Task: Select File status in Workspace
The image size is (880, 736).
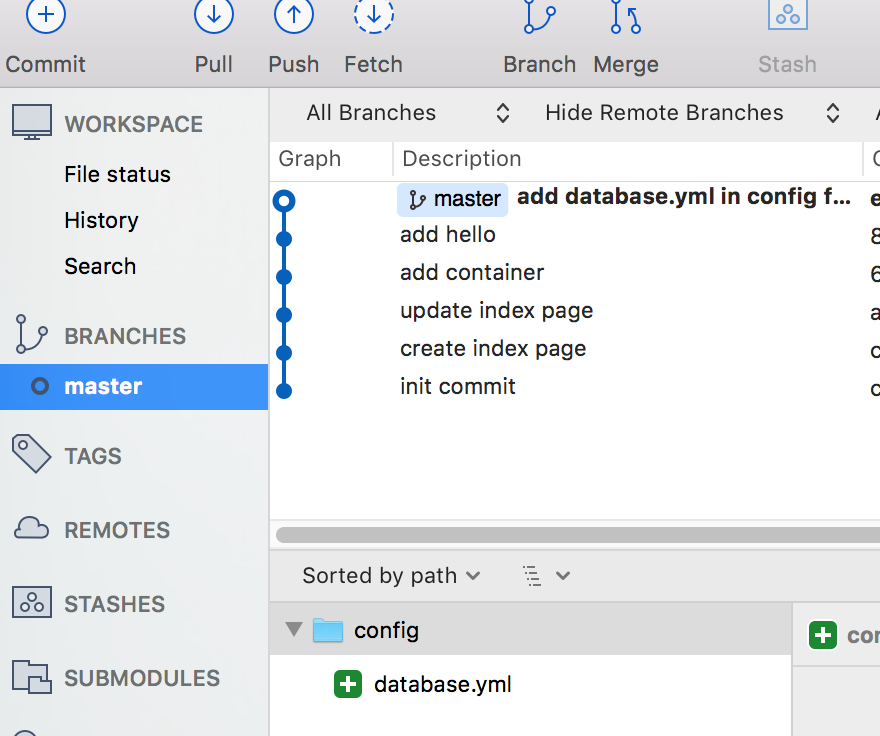Action: (117, 174)
